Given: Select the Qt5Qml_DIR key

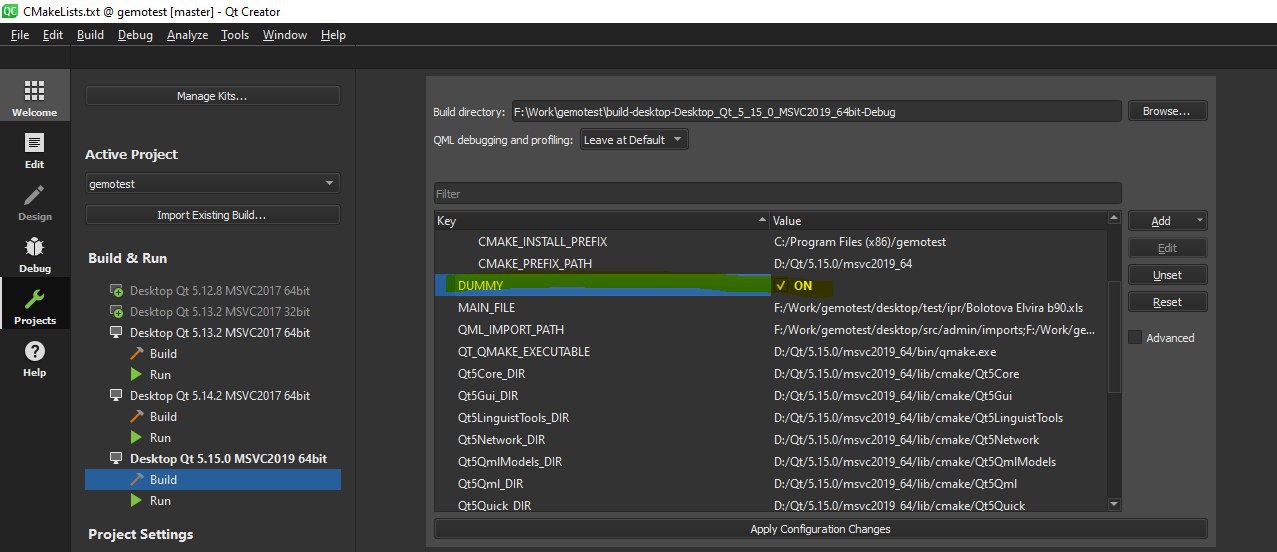Looking at the screenshot, I should pos(490,484).
